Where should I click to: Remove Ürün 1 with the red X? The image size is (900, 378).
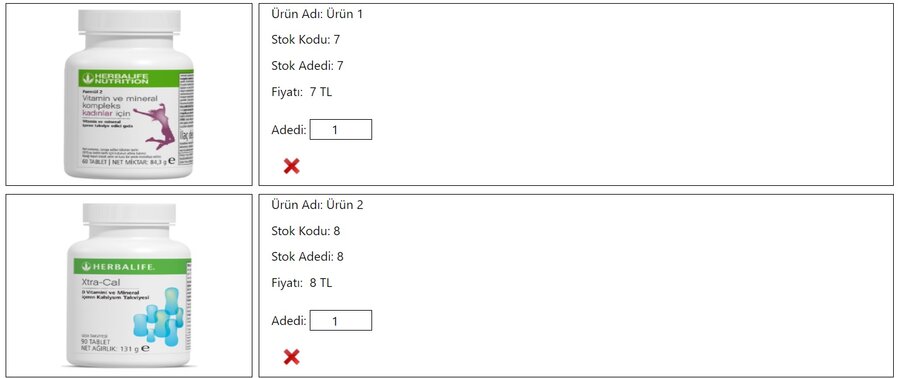292,166
